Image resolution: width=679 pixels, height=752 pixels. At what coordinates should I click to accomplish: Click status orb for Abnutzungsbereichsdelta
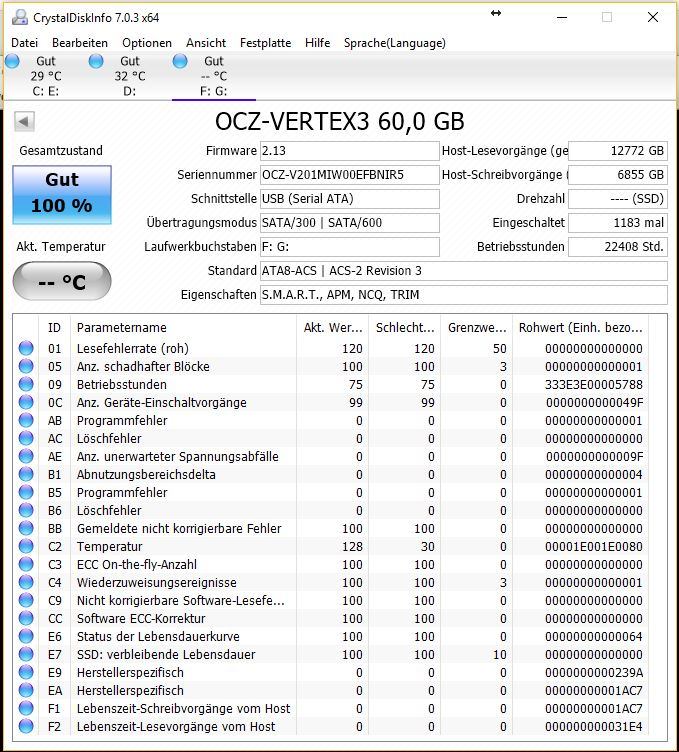26,474
